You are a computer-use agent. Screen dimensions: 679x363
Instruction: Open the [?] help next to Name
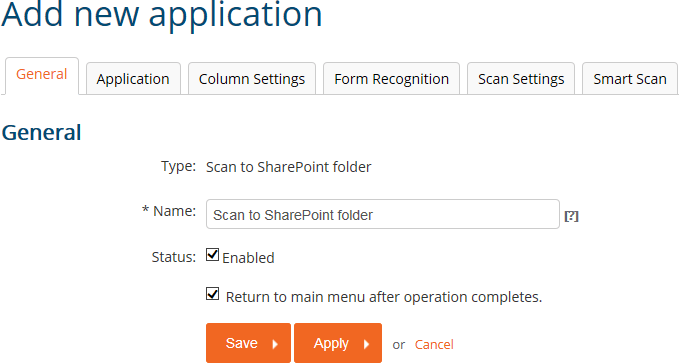(572, 216)
